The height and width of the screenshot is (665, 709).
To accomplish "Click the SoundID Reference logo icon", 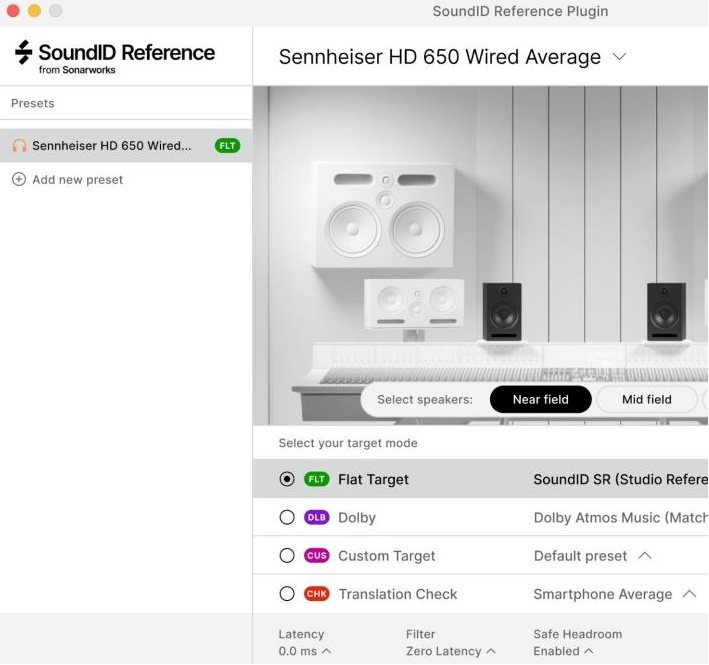I will point(23,53).
